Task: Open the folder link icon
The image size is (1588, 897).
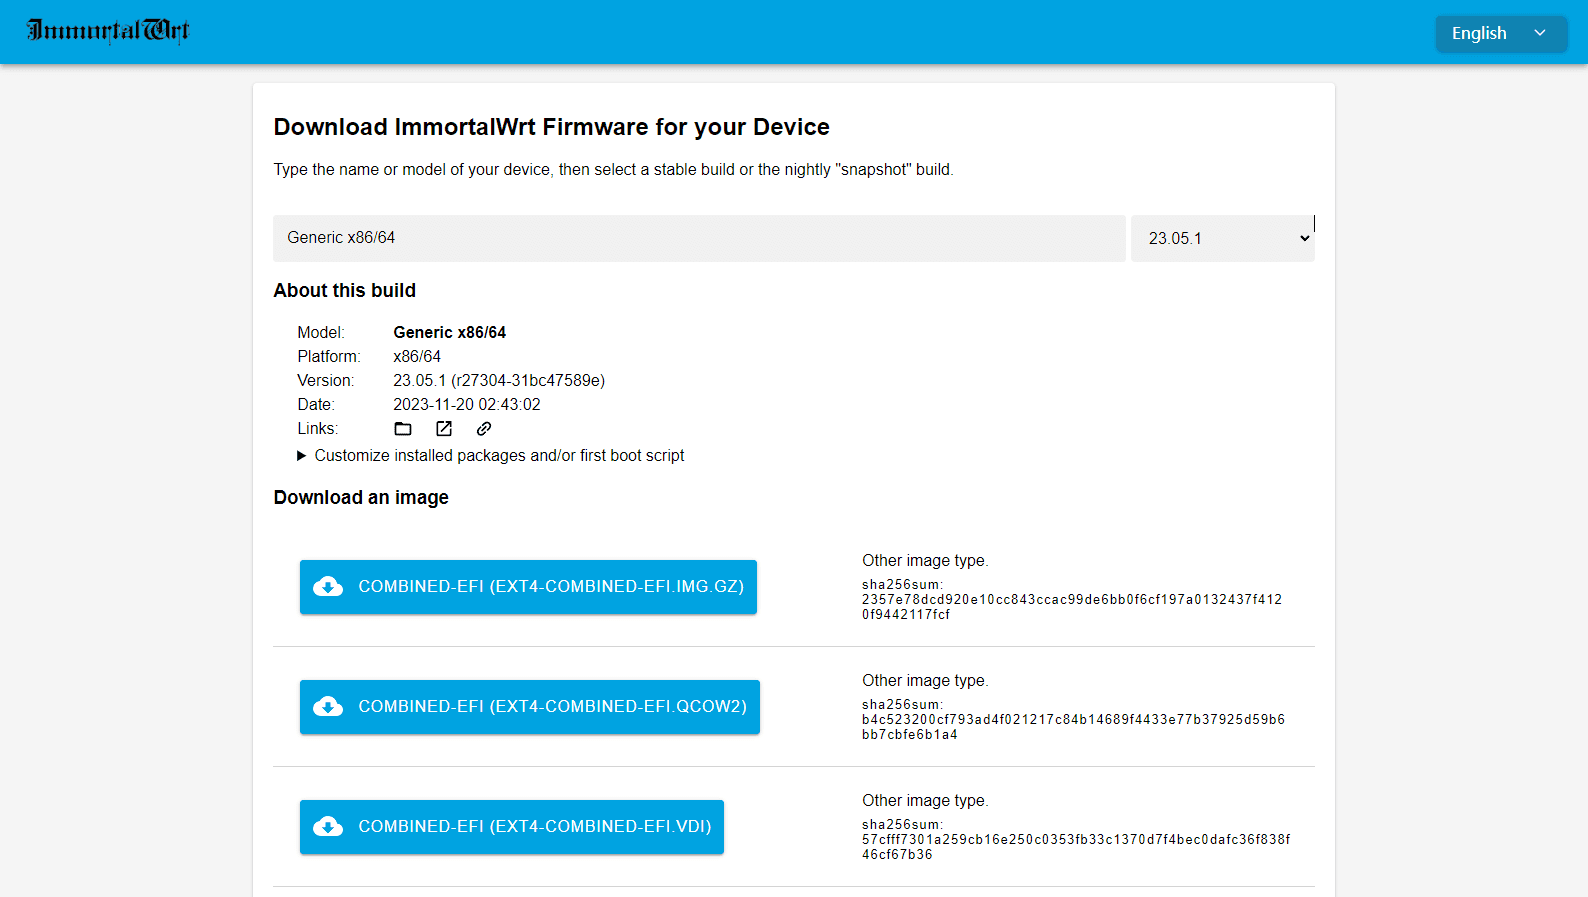Action: 403,429
